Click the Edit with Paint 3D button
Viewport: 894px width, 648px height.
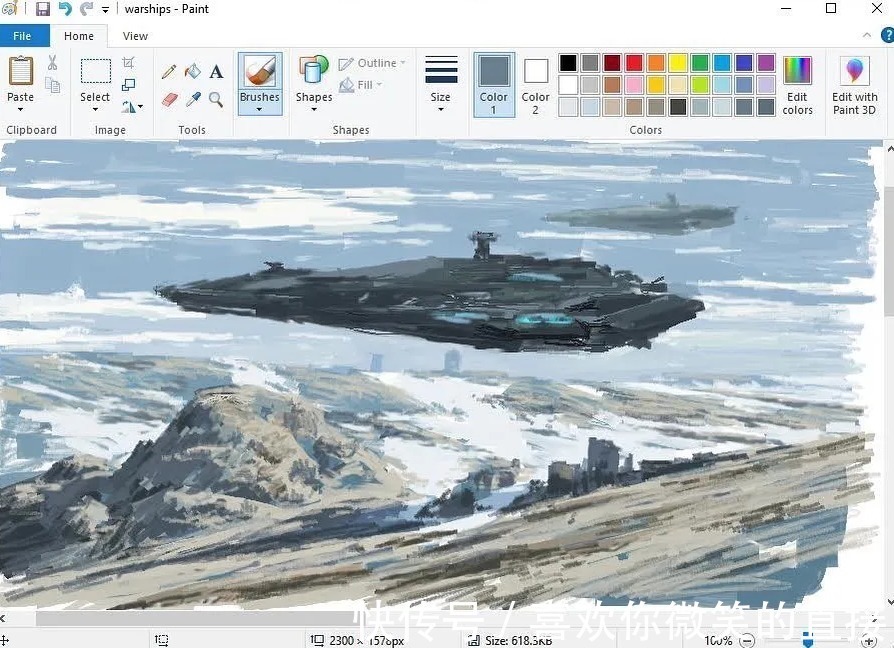(853, 84)
